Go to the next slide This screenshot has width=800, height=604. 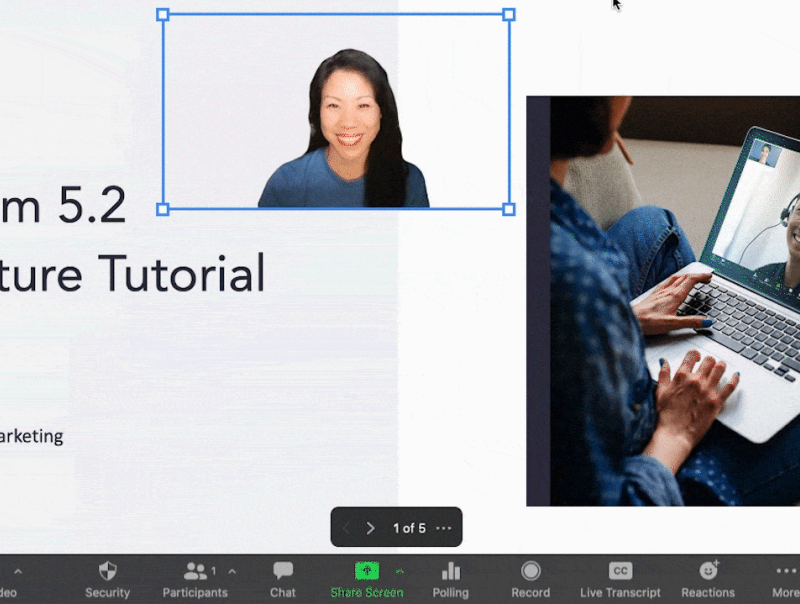pos(370,528)
